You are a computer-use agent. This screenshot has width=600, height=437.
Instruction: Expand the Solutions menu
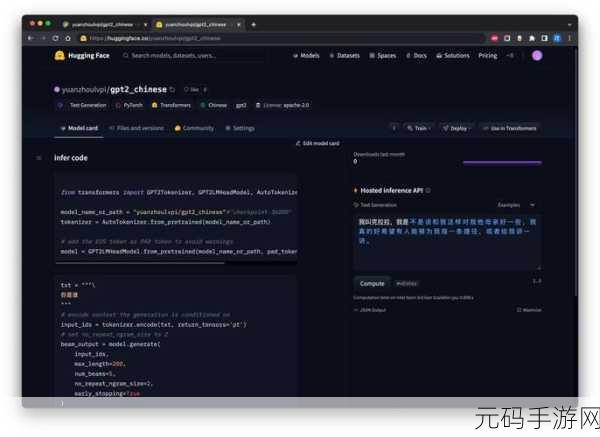(x=453, y=56)
